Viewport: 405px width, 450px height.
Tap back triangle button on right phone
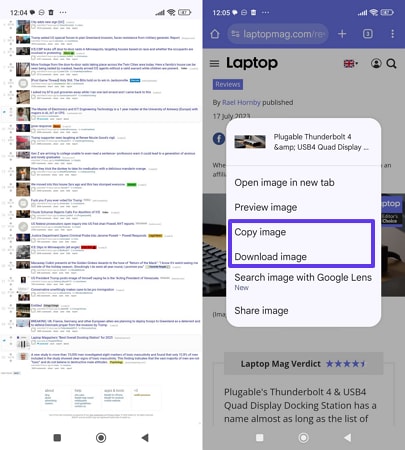347,437
